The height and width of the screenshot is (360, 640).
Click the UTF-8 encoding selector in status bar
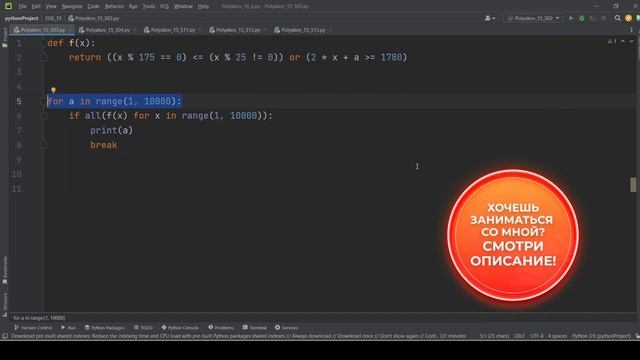(536, 336)
